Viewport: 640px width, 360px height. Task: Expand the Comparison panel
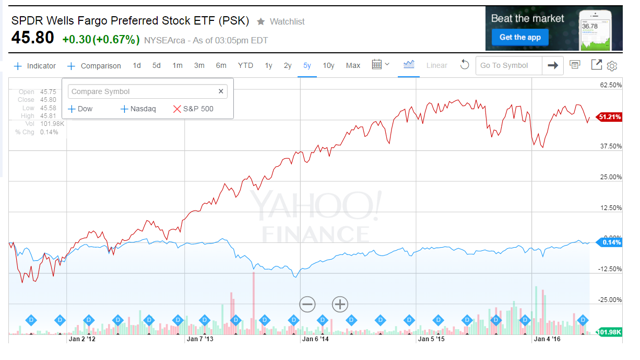94,66
